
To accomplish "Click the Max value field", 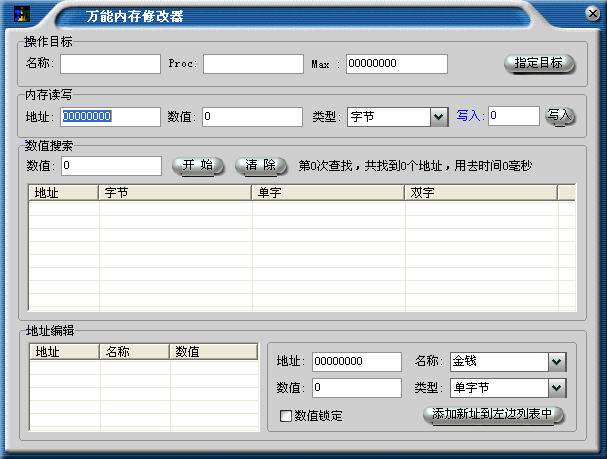I will point(396,64).
